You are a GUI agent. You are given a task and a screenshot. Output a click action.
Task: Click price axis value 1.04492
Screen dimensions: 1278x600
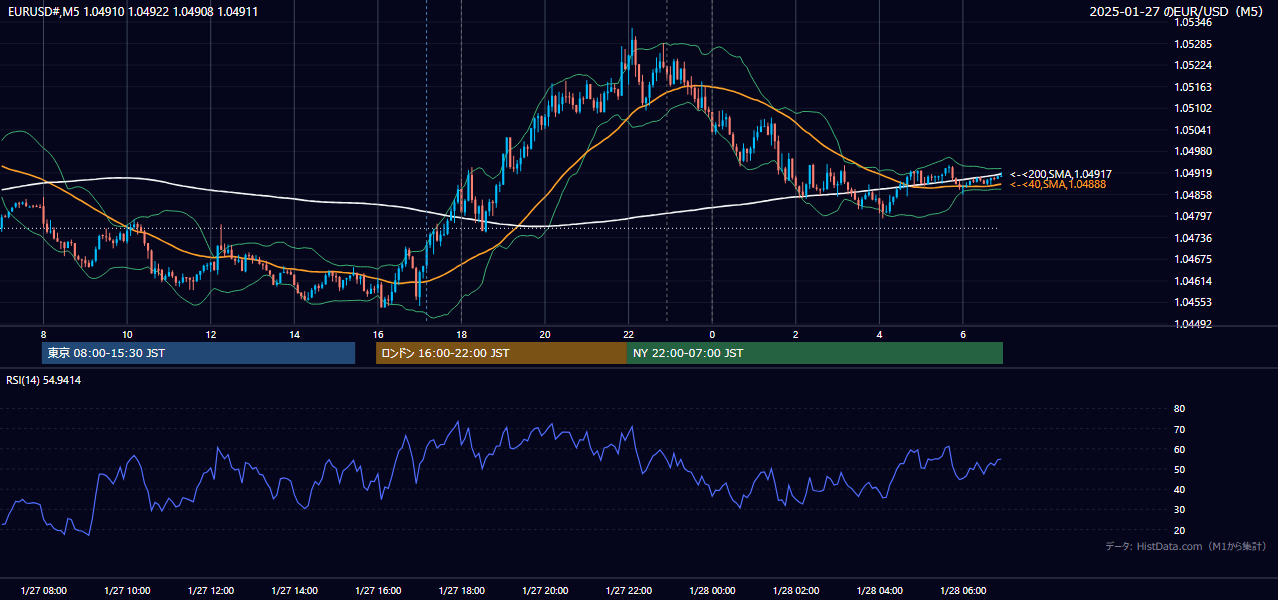point(1192,324)
